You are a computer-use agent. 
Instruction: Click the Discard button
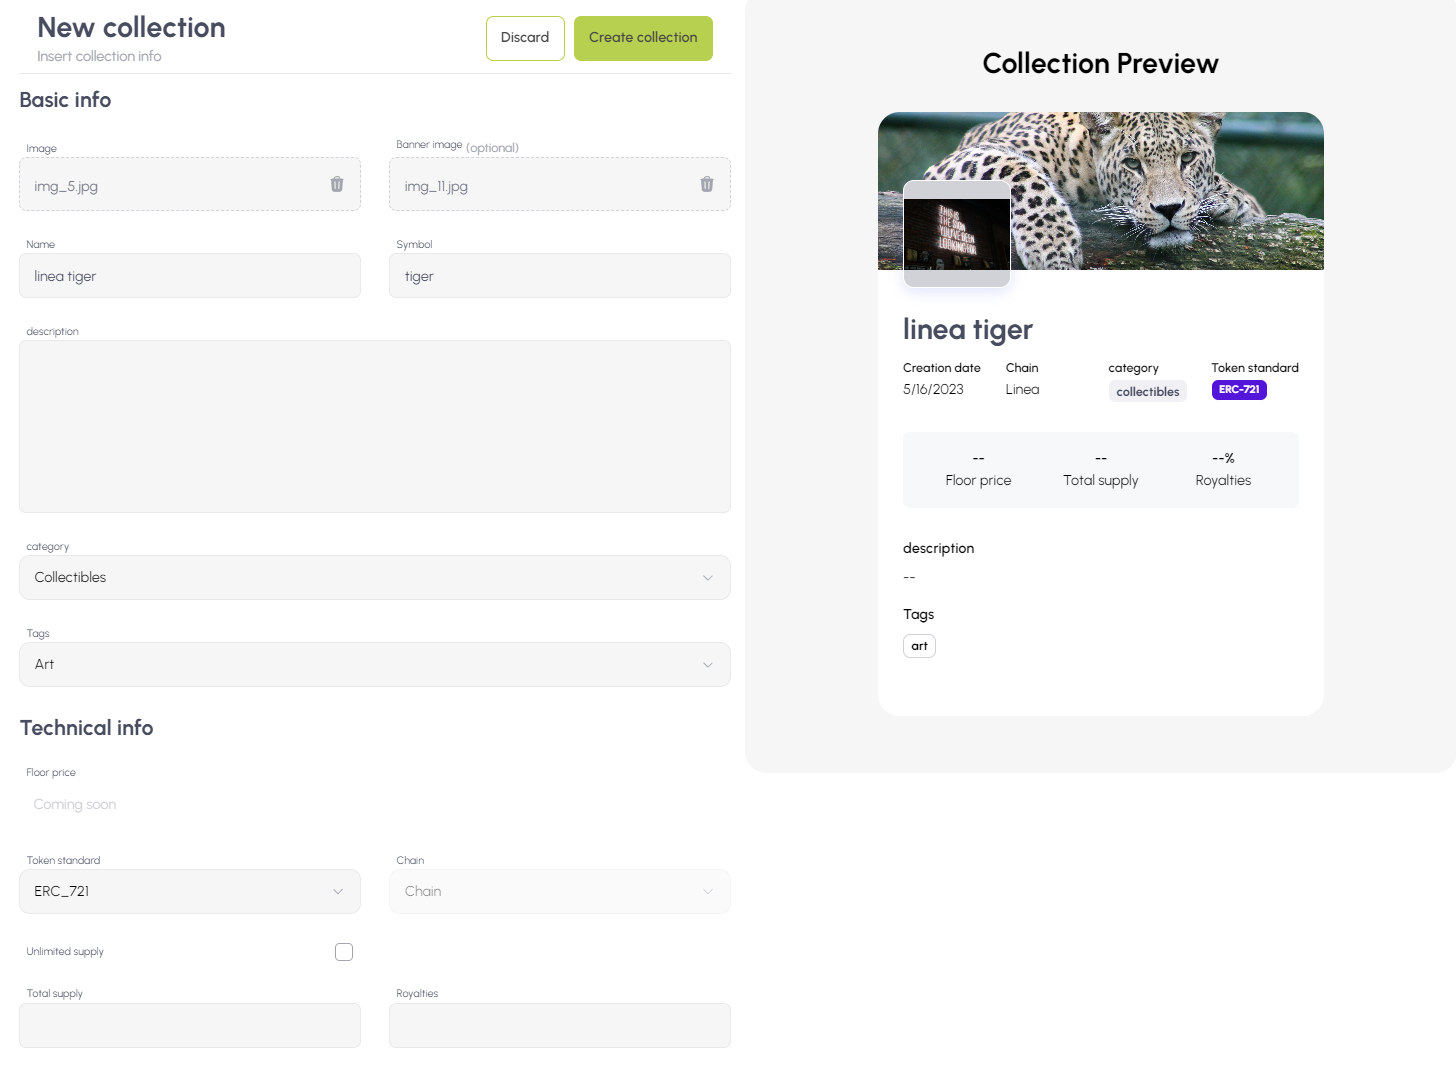525,38
